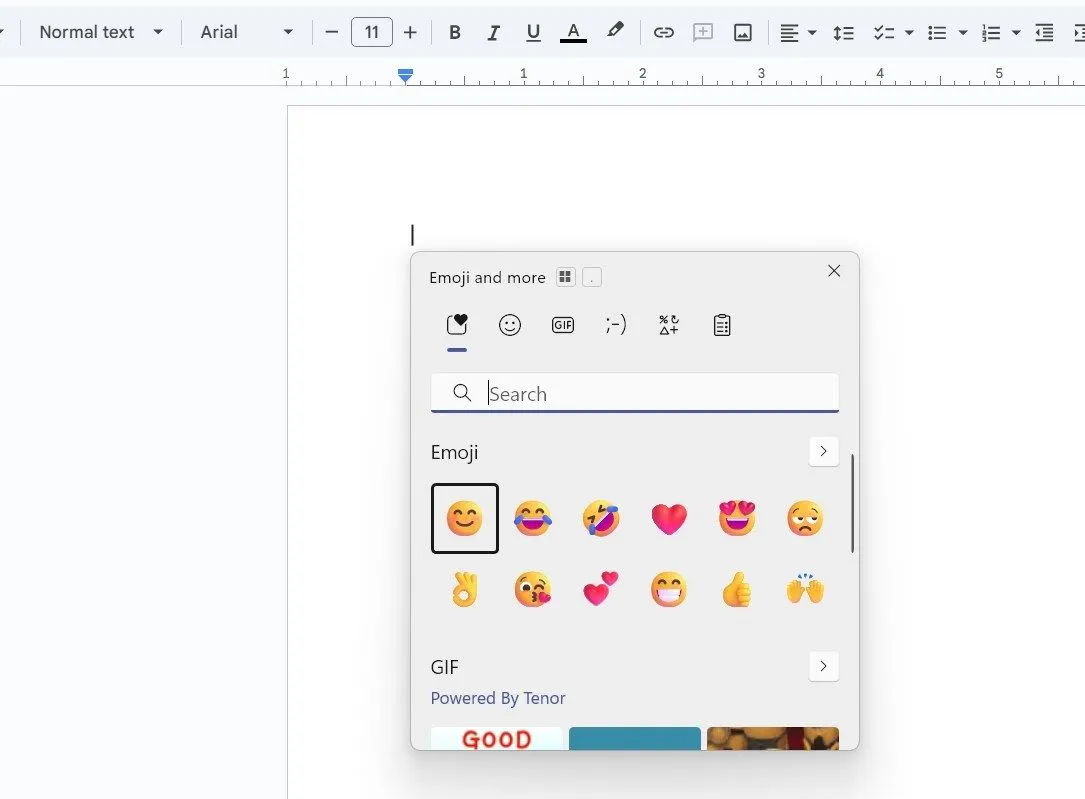Toggle italic formatting
The width and height of the screenshot is (1085, 799).
[x=493, y=32]
